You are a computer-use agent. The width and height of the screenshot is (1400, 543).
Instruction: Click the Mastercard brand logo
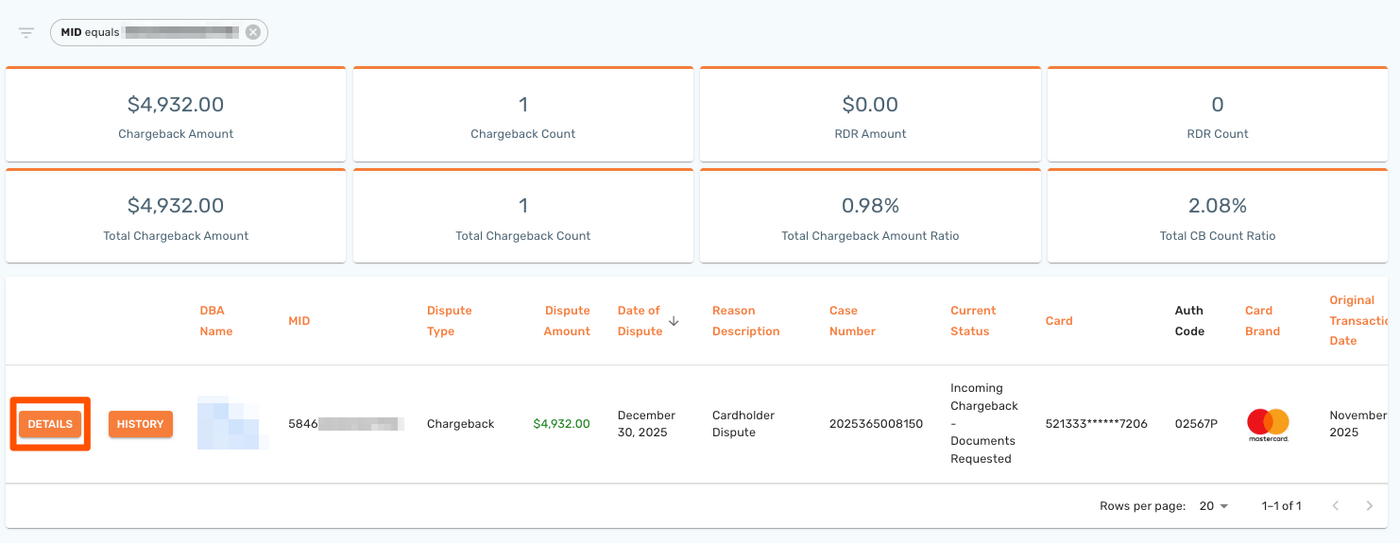(x=1268, y=424)
